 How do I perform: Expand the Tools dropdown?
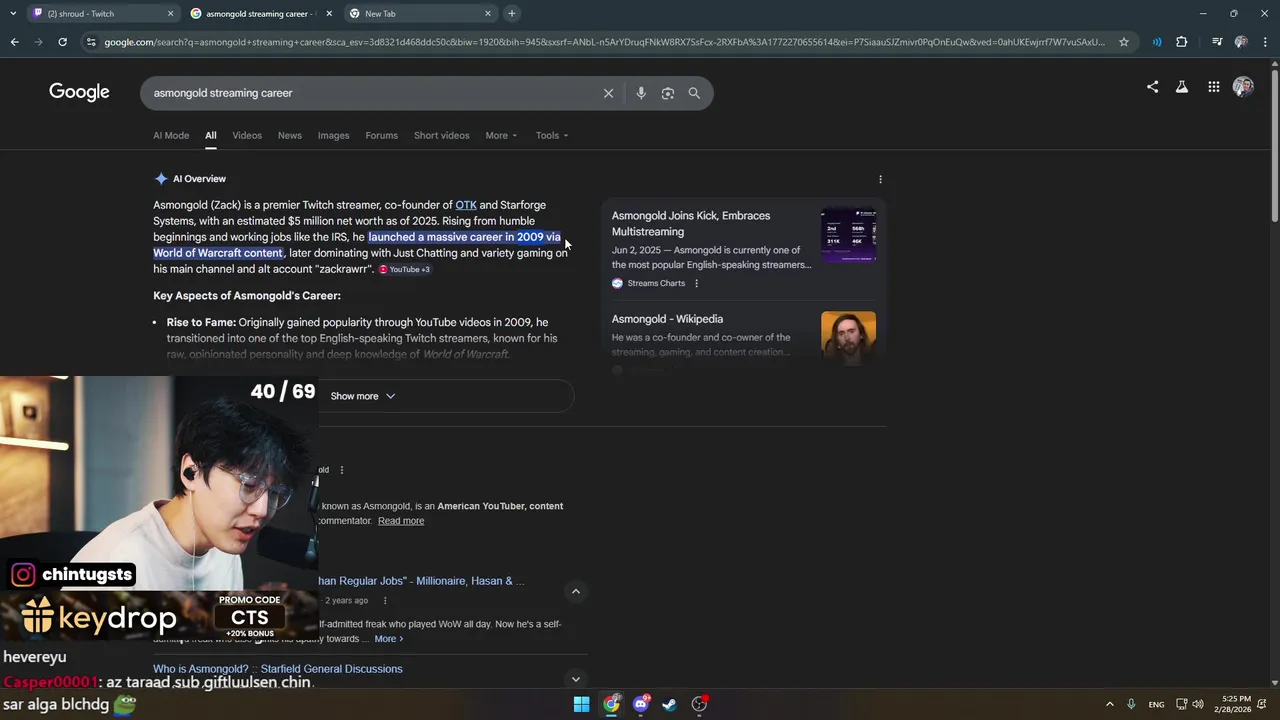(x=552, y=135)
